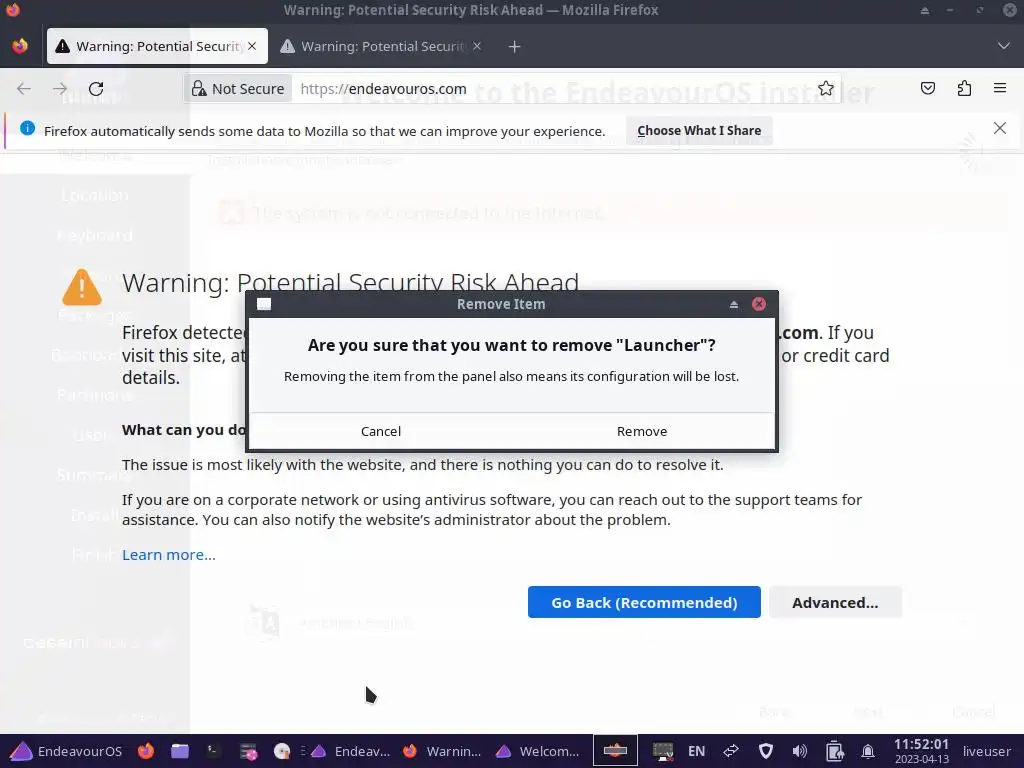
Task: Open a new tab with the plus button
Action: [515, 46]
